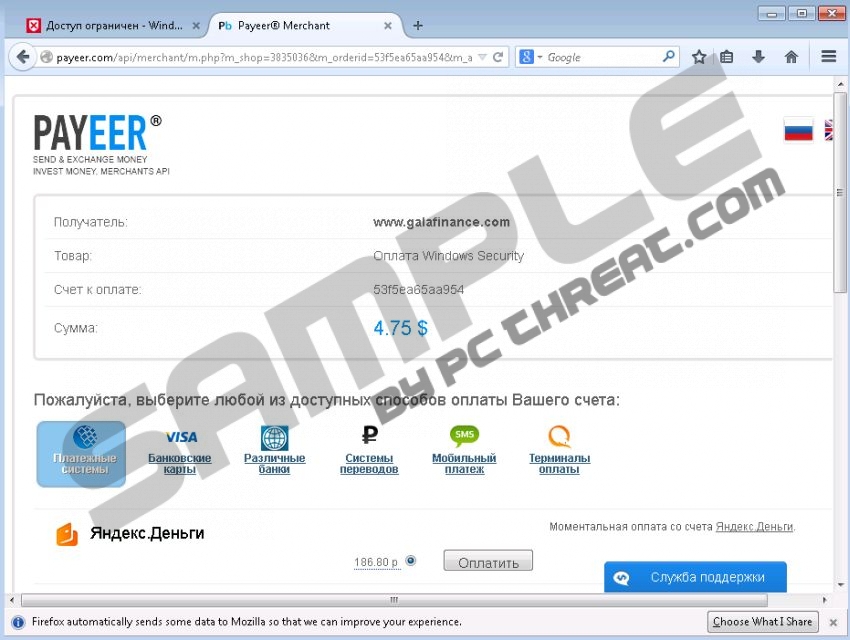Open the Яндекс.Деньги link
The image size is (850, 640).
755,526
